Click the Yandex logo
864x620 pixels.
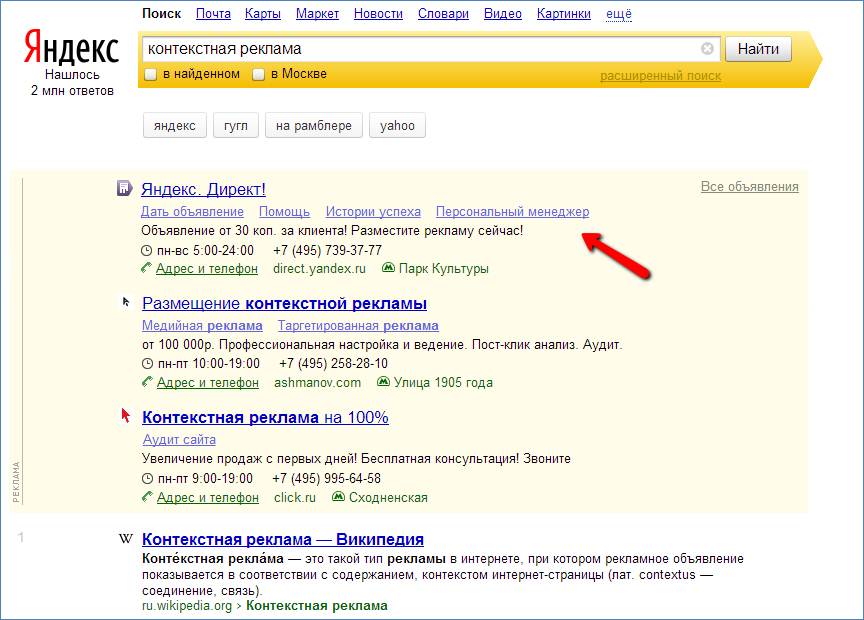(71, 47)
